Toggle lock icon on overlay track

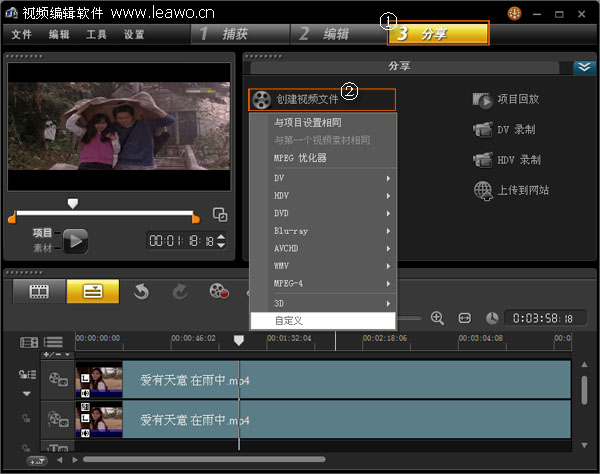pyautogui.click(x=26, y=419)
